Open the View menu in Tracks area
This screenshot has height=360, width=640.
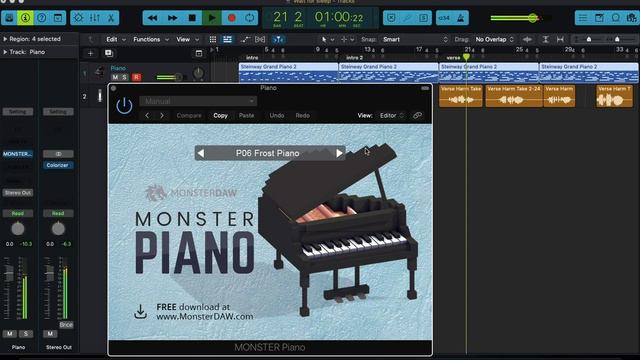tap(187, 40)
